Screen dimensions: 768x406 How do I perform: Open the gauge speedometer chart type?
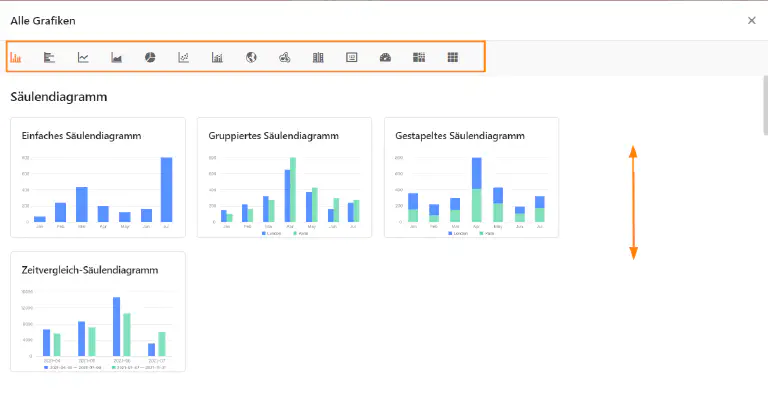click(x=385, y=57)
